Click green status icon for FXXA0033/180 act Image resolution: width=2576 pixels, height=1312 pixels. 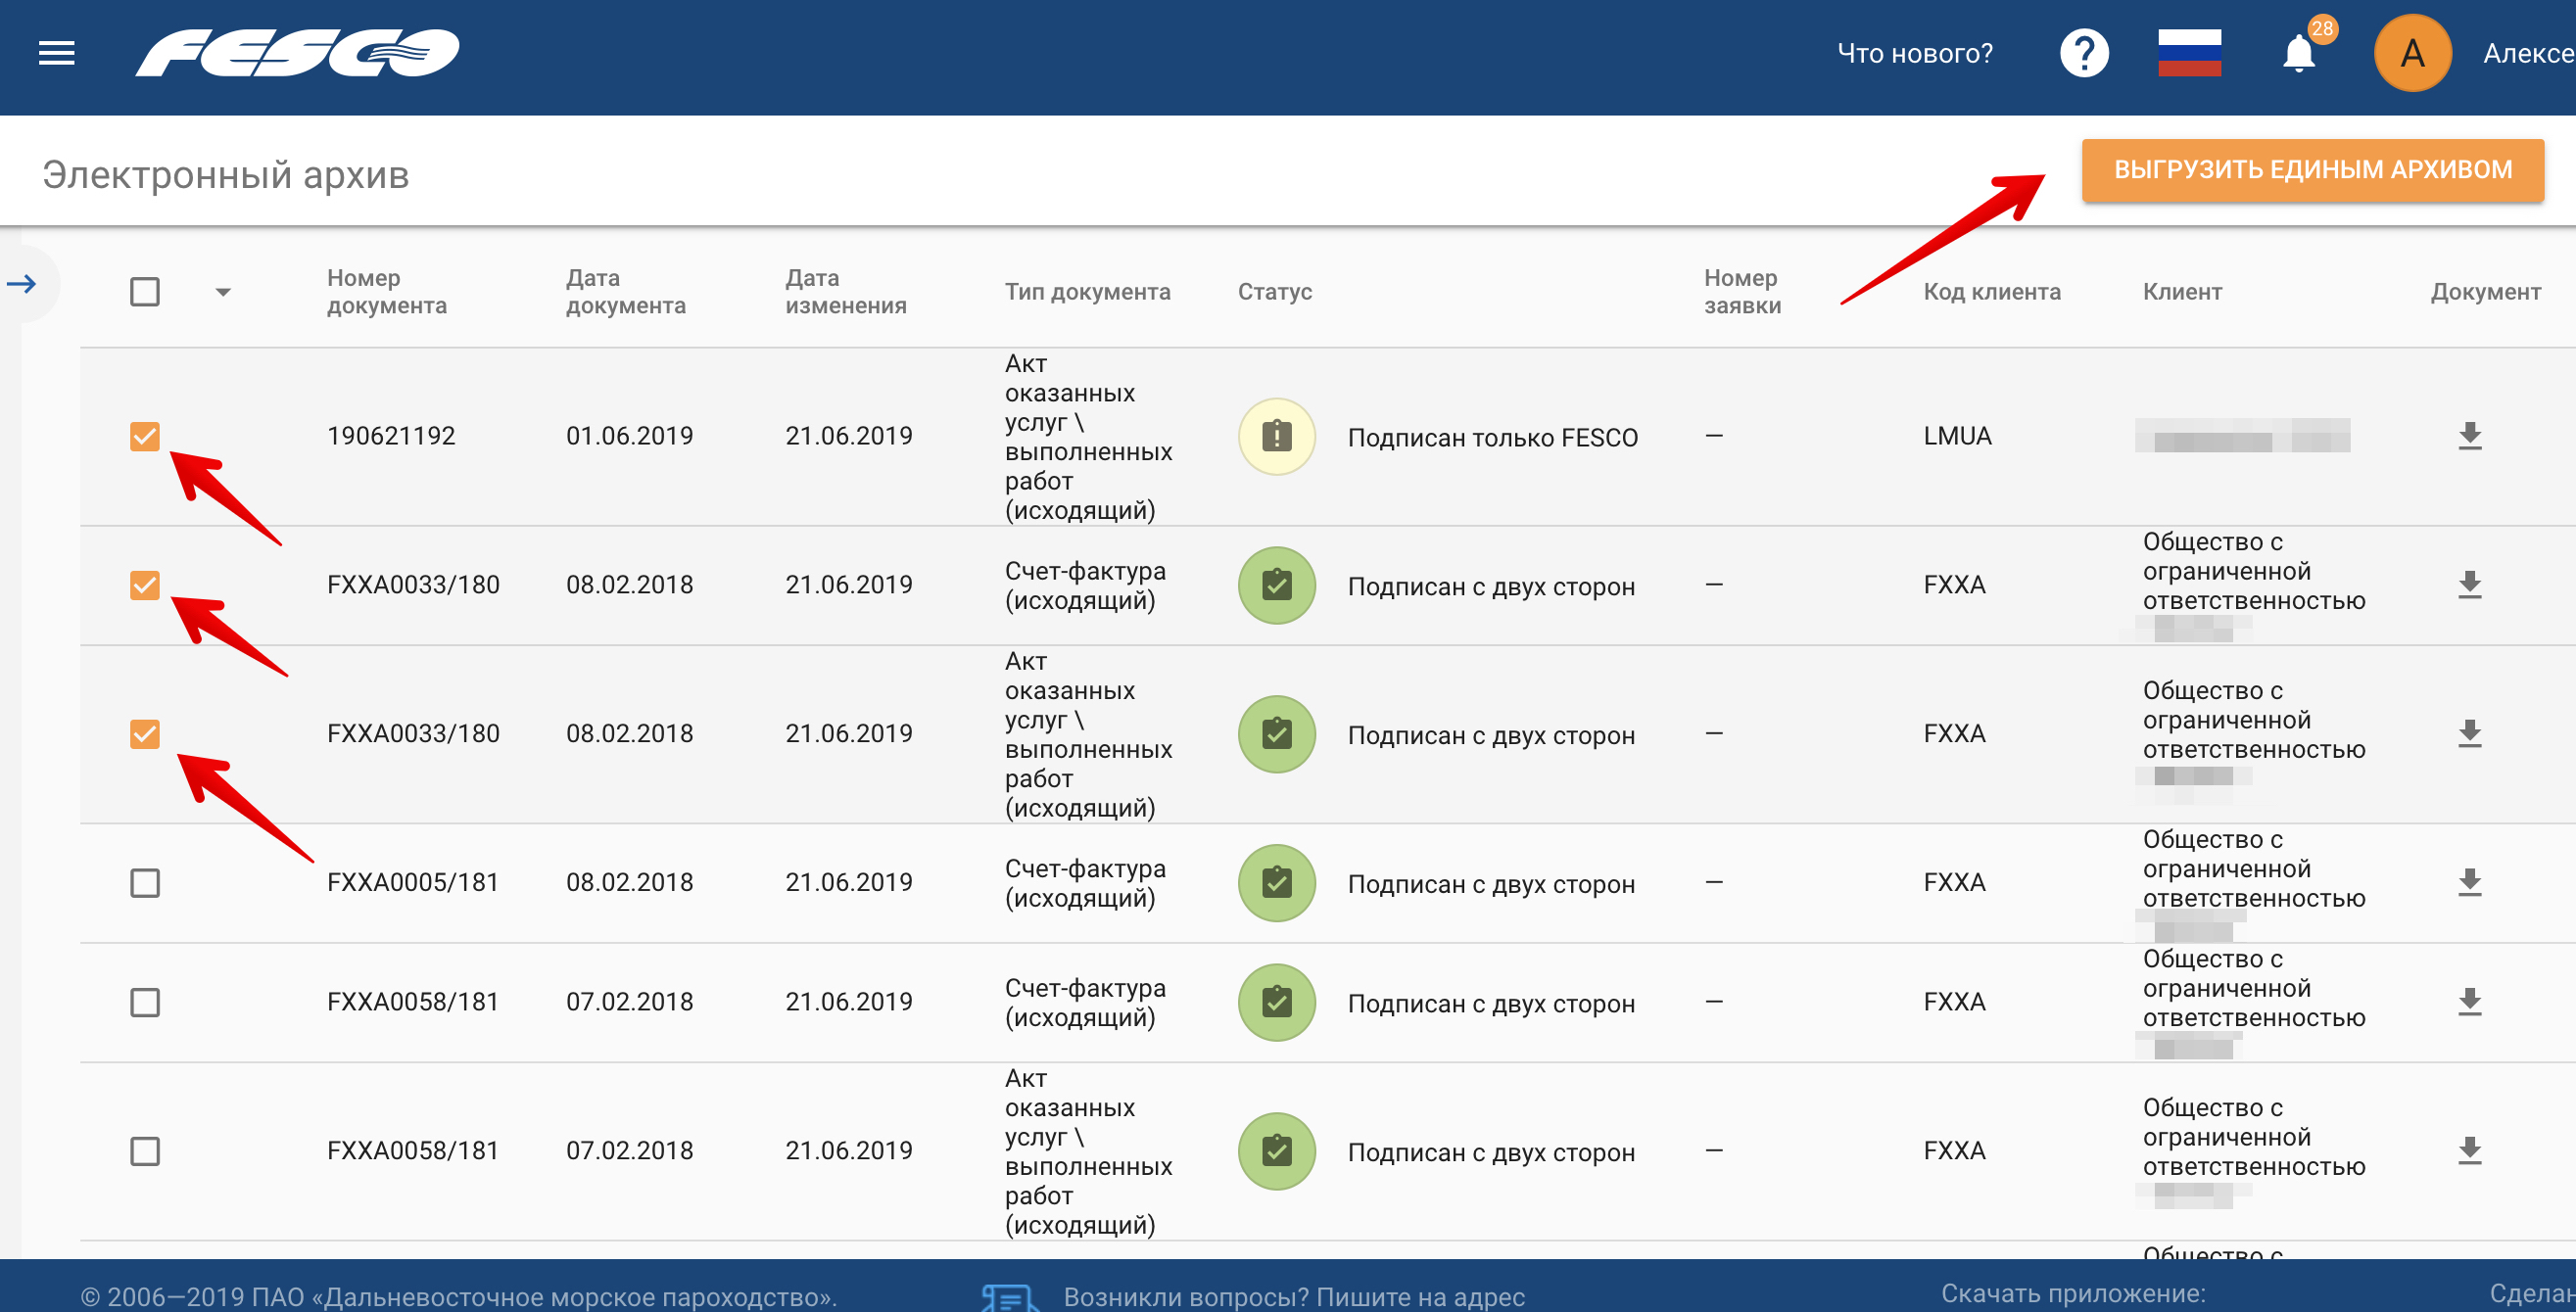(x=1276, y=734)
